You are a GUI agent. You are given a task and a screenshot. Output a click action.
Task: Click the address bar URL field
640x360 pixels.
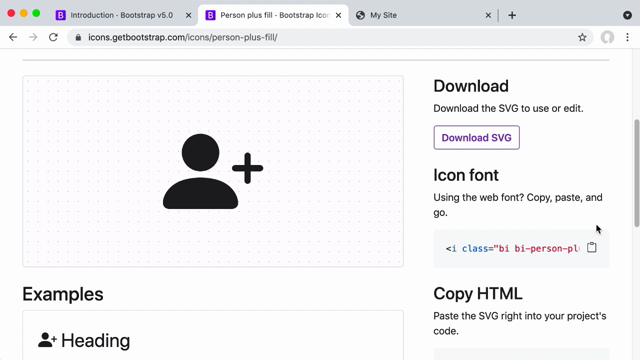[x=327, y=38]
